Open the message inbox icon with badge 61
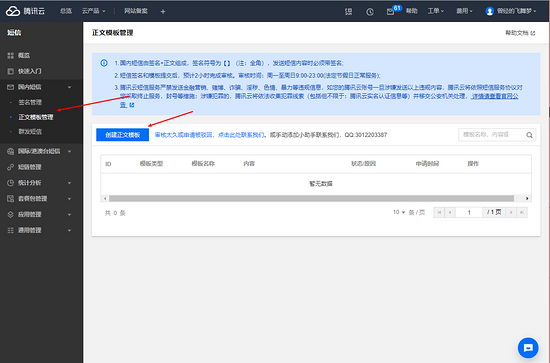Image resolution: width=550 pixels, height=363 pixels. [391, 11]
